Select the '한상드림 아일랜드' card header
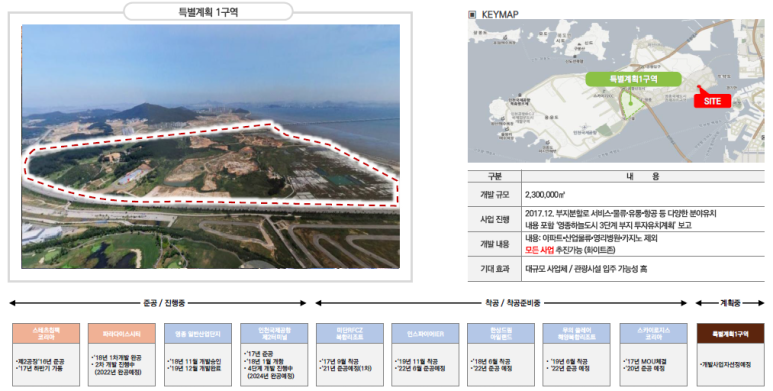This screenshot has height=391, width=773. pos(501,333)
